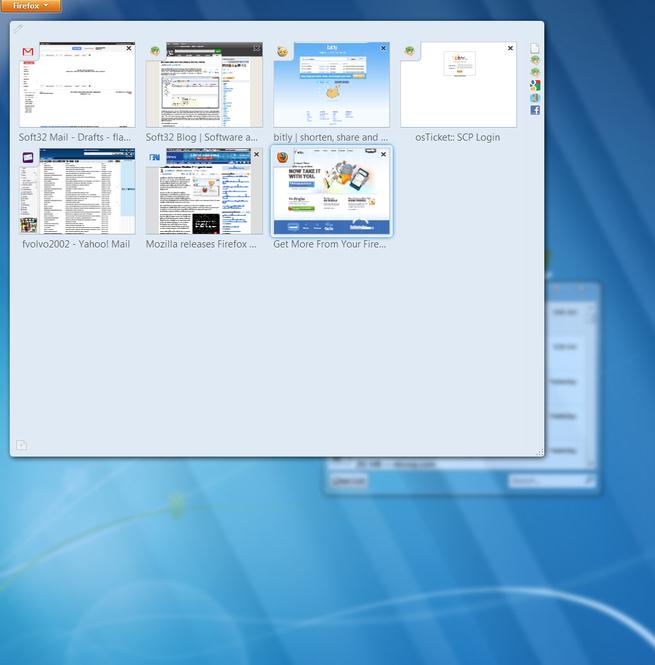The height and width of the screenshot is (665, 655).
Task: Close the bitly tab thumbnail
Action: 383,48
